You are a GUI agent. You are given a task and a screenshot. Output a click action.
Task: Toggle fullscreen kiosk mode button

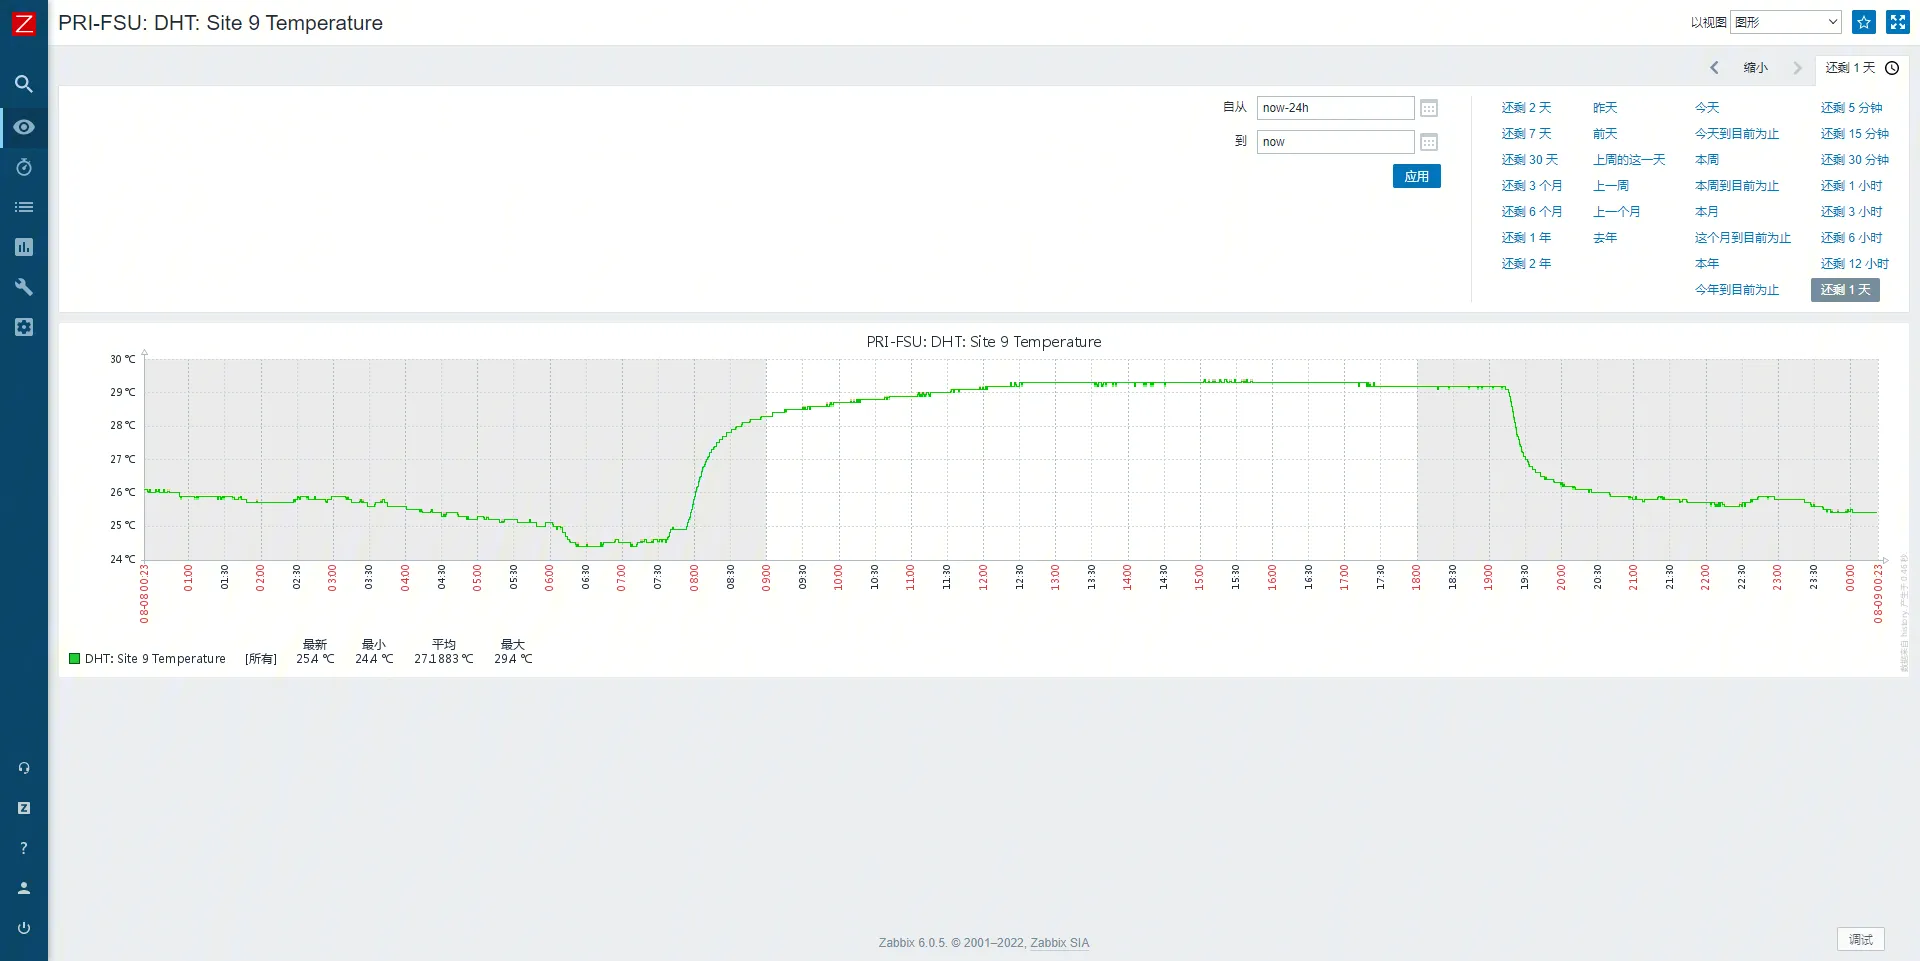1897,22
